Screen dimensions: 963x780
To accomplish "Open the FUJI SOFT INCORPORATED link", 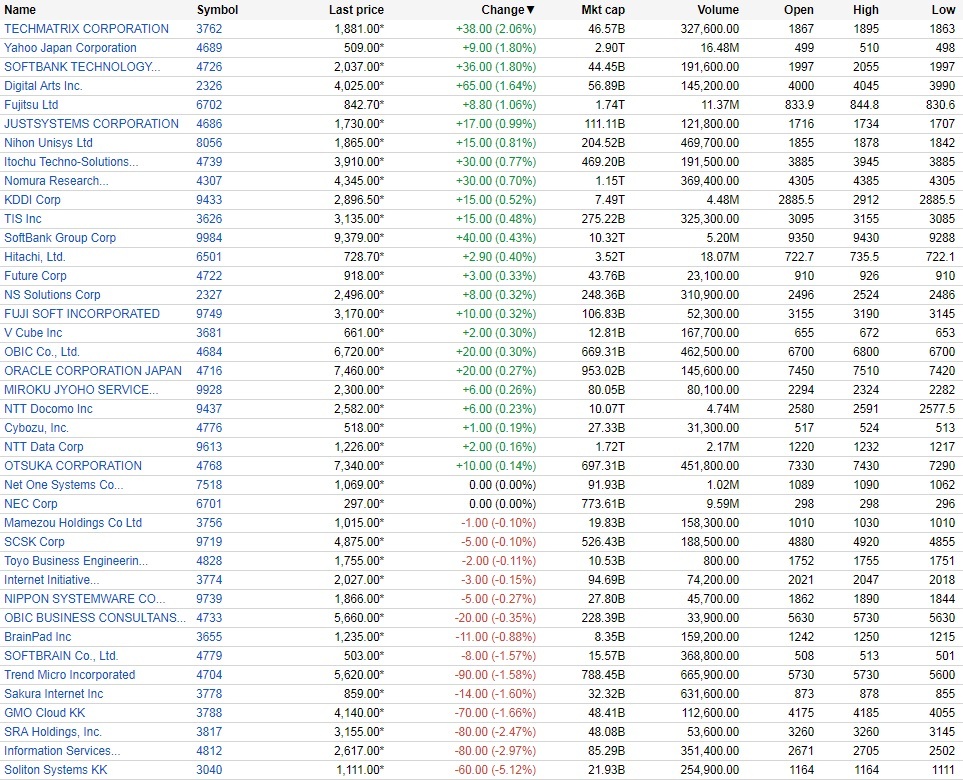I will tap(82, 314).
